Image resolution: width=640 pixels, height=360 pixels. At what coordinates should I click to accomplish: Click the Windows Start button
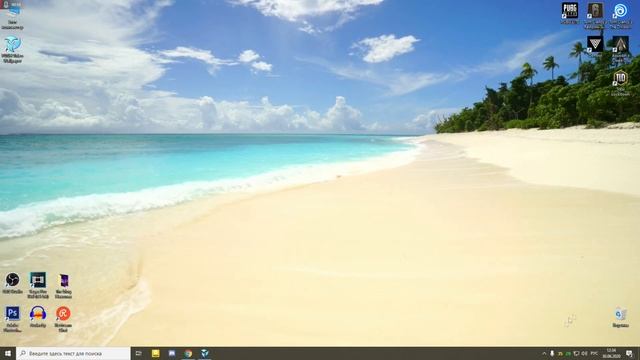(8, 353)
